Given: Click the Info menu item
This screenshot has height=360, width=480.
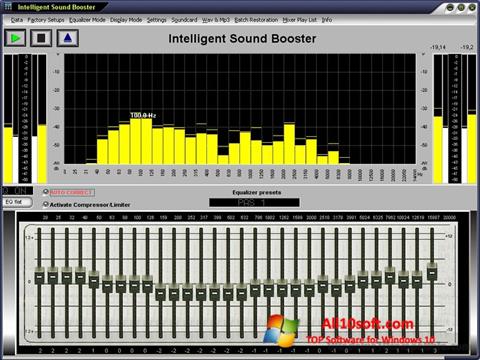Looking at the screenshot, I should [327, 20].
